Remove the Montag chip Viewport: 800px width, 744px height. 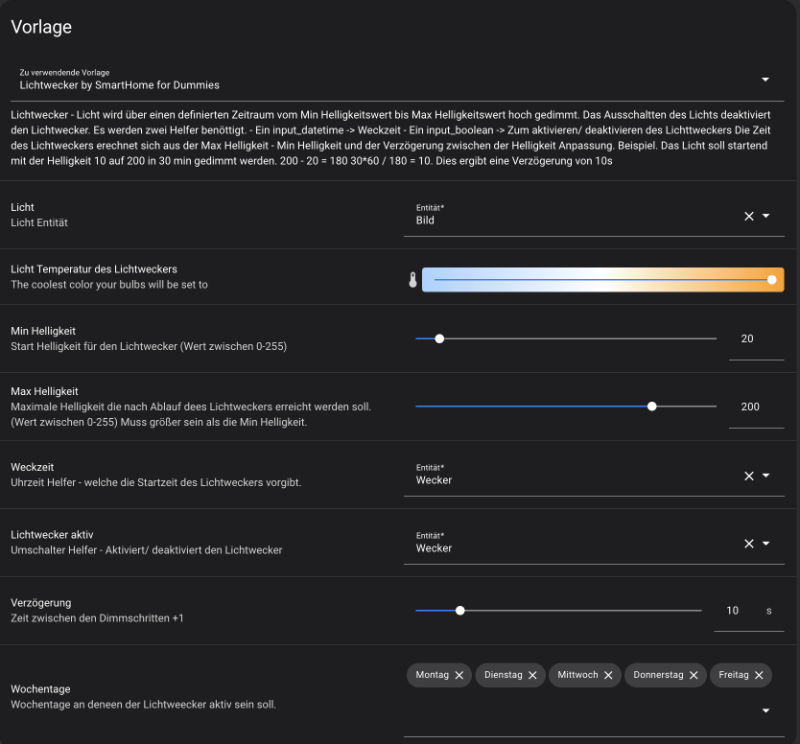tap(459, 676)
